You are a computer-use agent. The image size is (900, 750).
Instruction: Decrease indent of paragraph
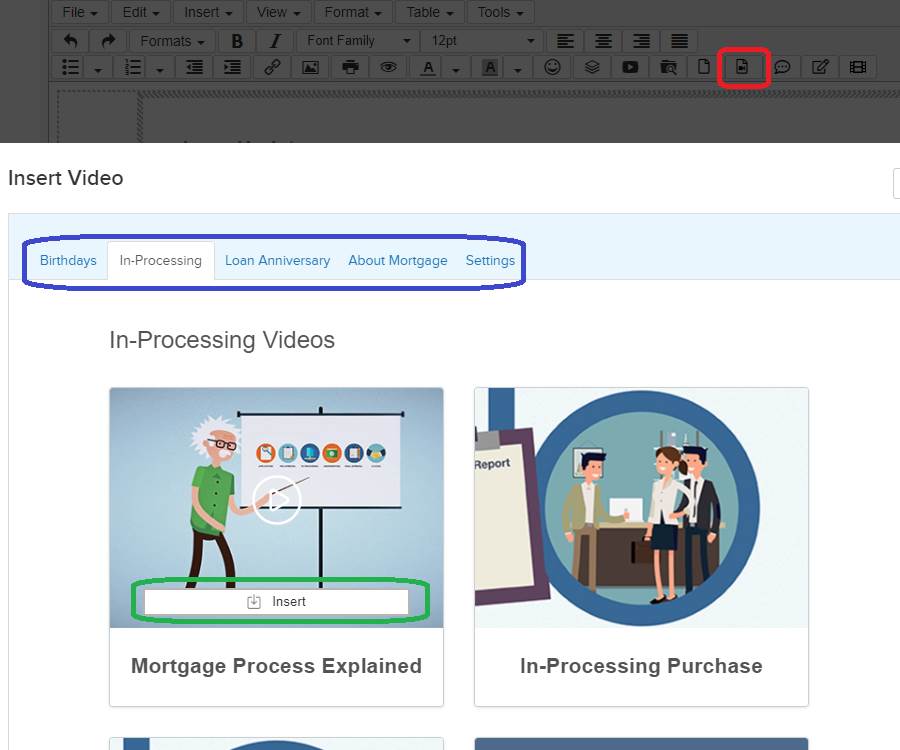coord(195,67)
